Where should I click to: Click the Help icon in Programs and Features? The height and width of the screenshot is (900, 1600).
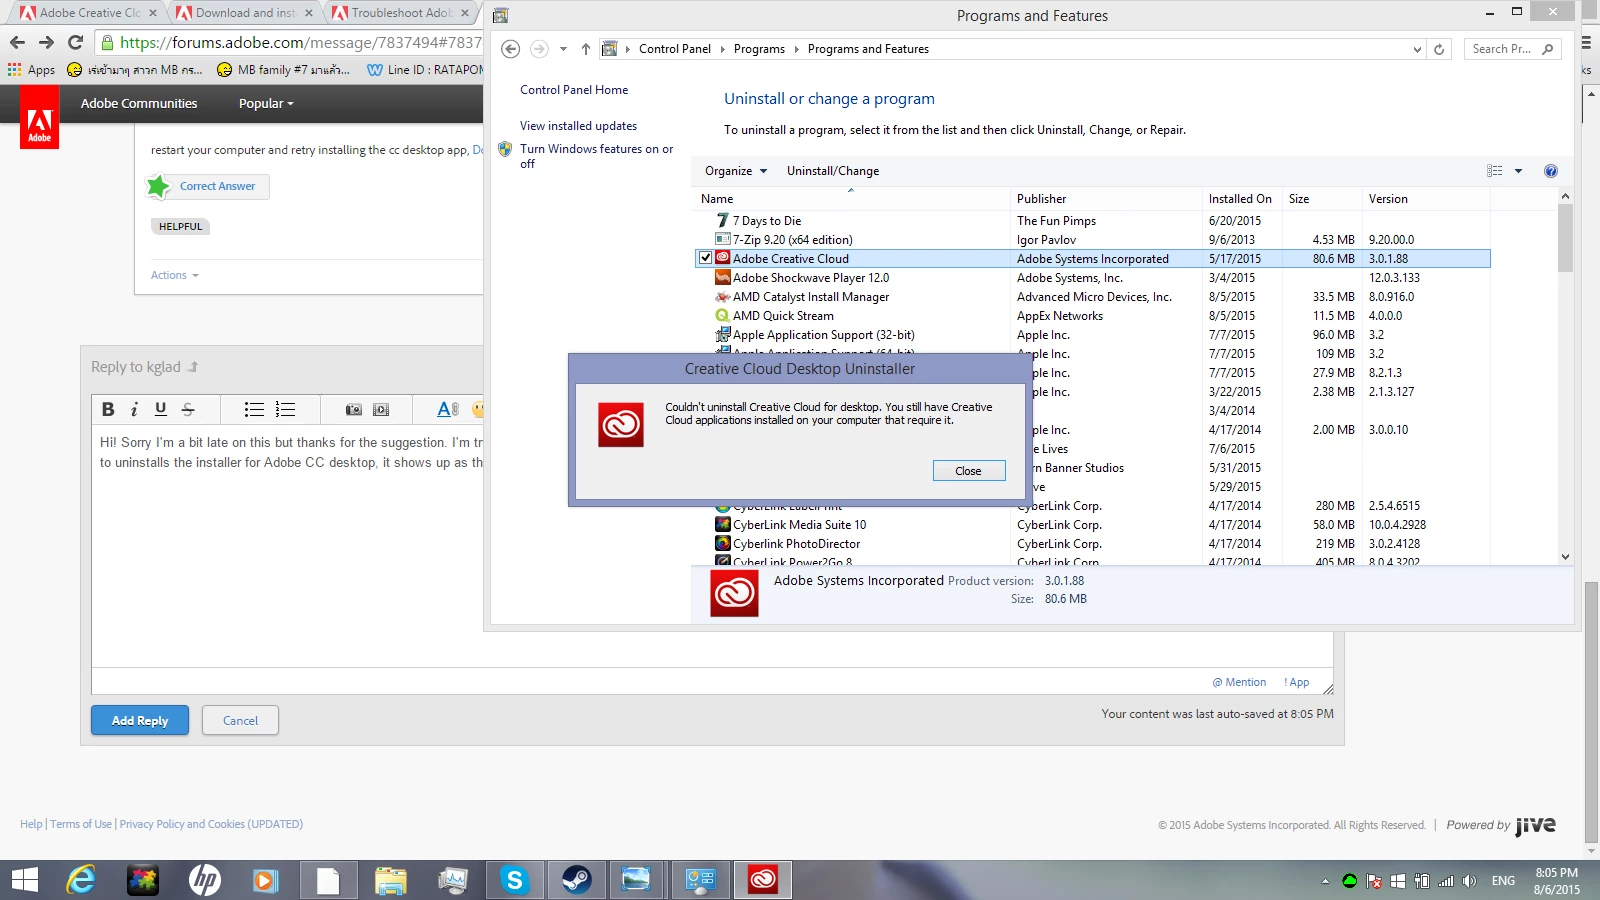tap(1550, 171)
